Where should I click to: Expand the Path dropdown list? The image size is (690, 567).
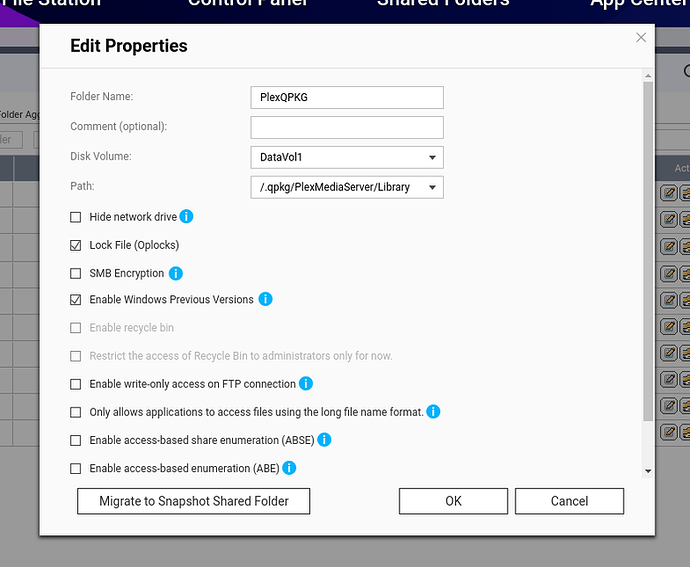click(347, 187)
